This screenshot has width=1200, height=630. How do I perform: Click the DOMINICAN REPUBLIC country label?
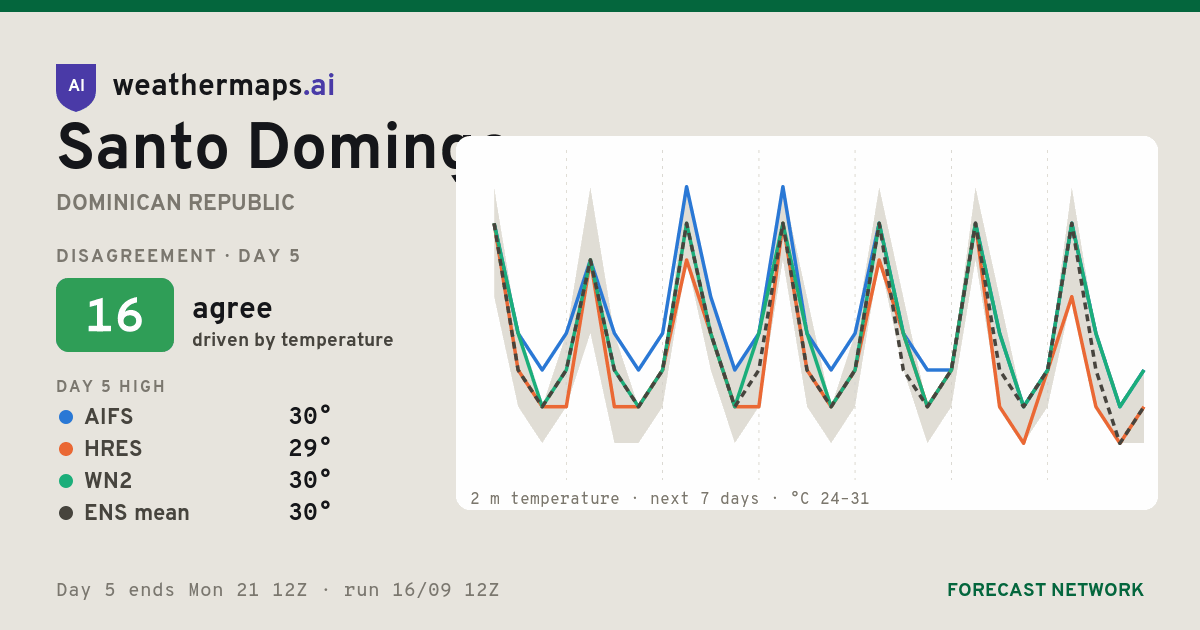tap(175, 203)
